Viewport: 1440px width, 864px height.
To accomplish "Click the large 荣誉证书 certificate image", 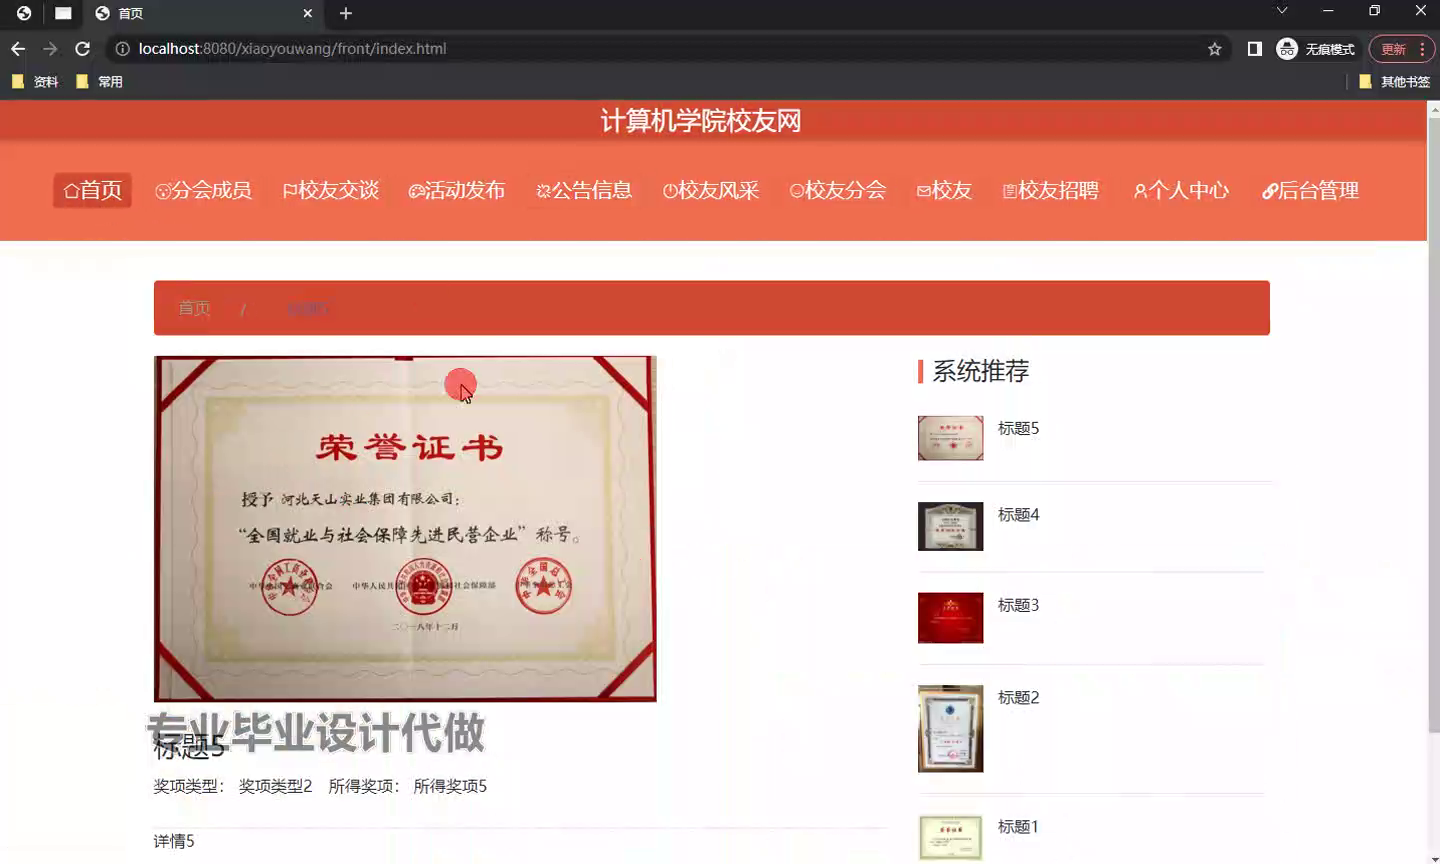I will (405, 529).
